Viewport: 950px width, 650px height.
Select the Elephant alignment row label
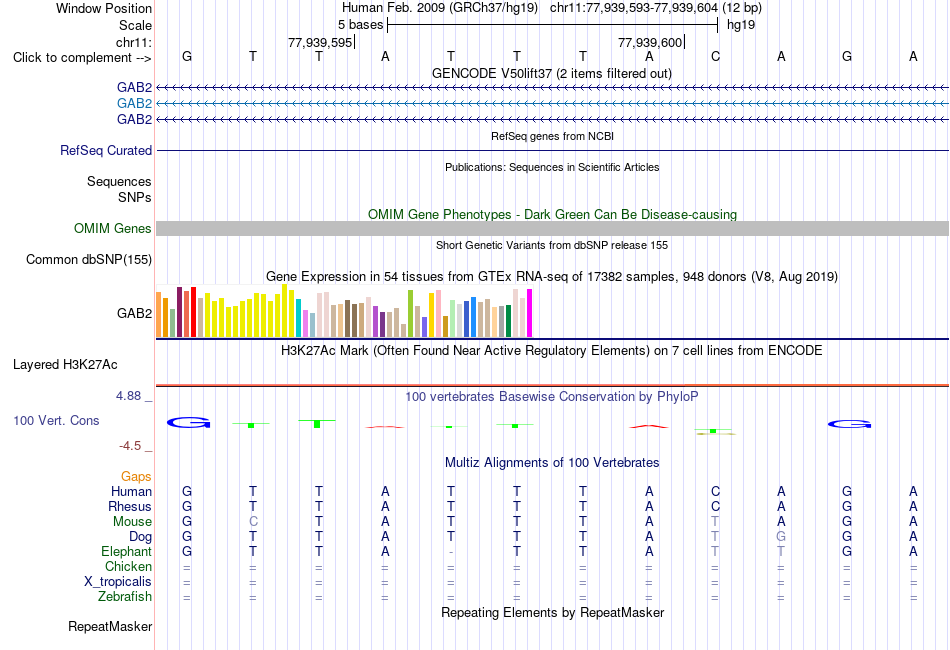[x=126, y=551]
